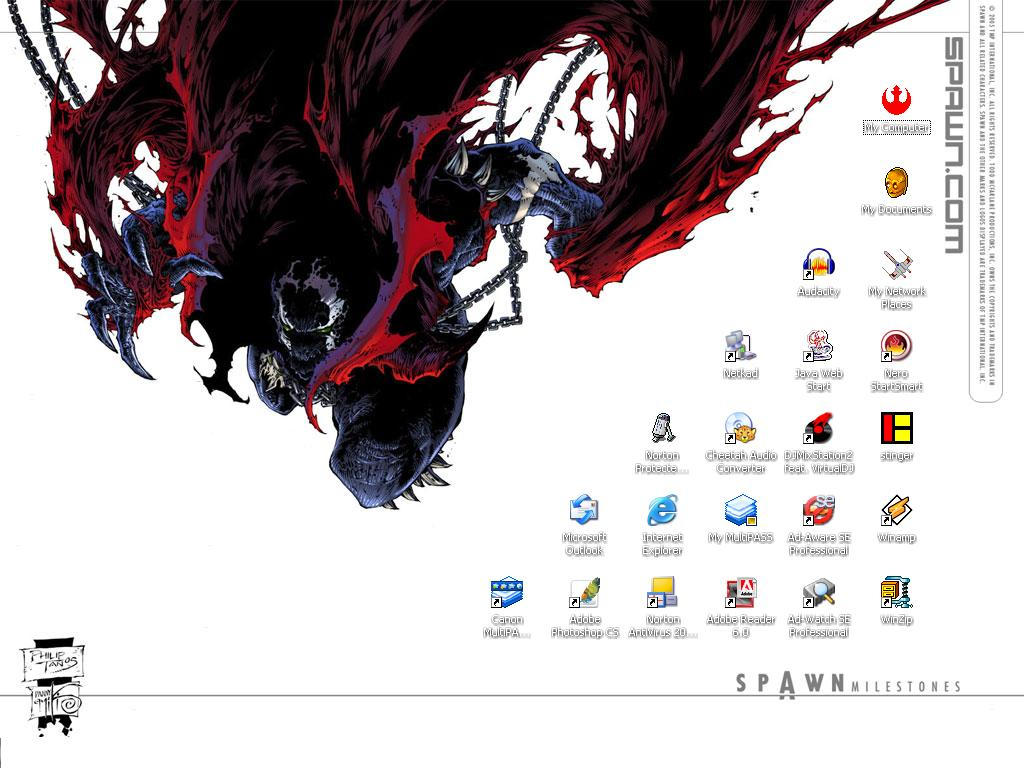Select the Netkad shortcut icon
Image resolution: width=1024 pixels, height=768 pixels.
[741, 346]
